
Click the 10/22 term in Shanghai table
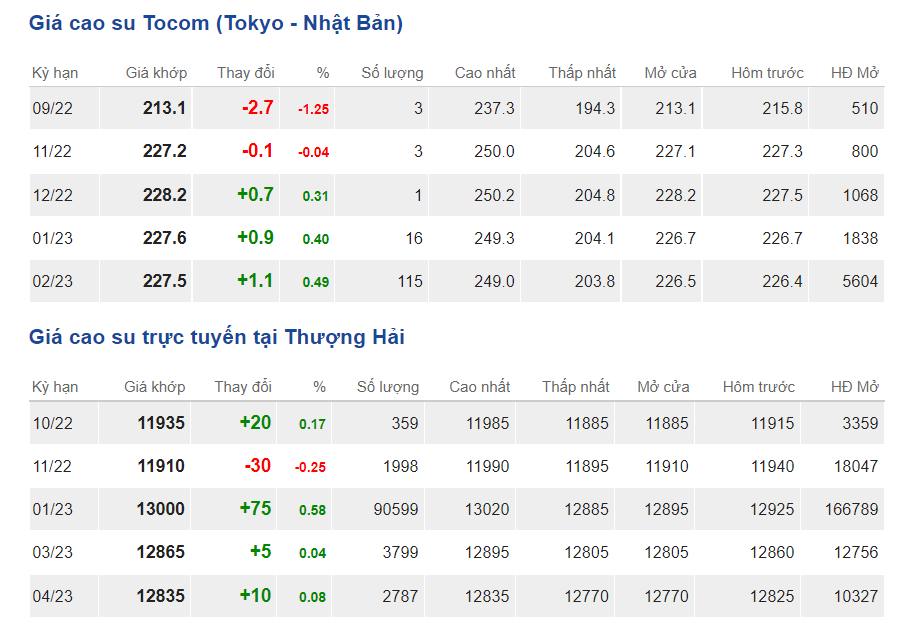pyautogui.click(x=52, y=423)
